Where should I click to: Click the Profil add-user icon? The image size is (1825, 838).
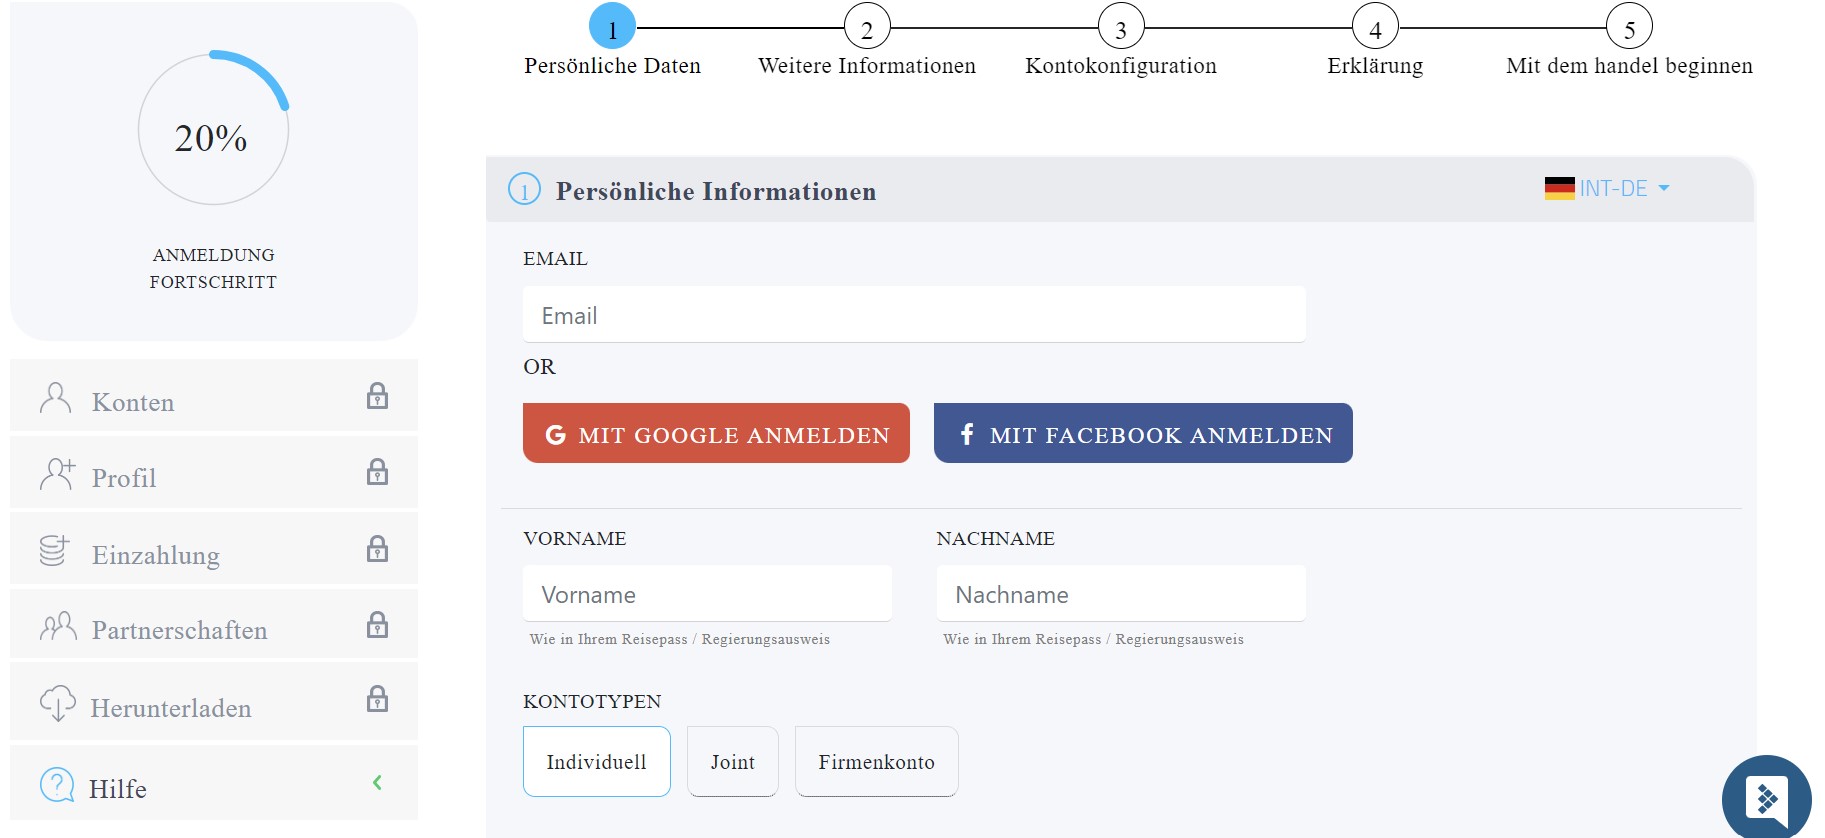[57, 474]
